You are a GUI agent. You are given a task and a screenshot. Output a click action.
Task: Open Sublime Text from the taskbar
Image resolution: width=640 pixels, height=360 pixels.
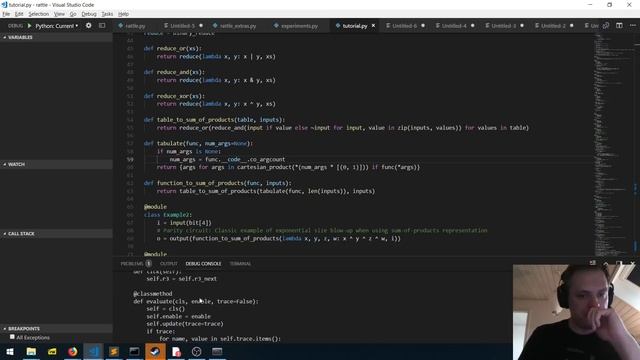114,351
